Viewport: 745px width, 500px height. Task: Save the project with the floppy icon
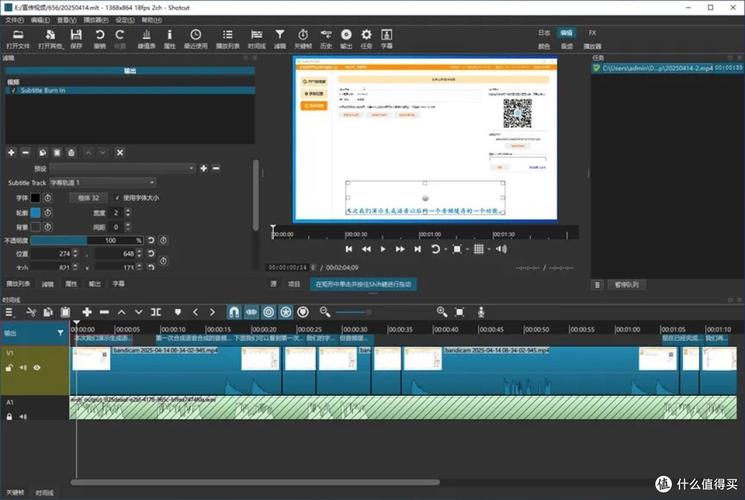tap(76, 39)
